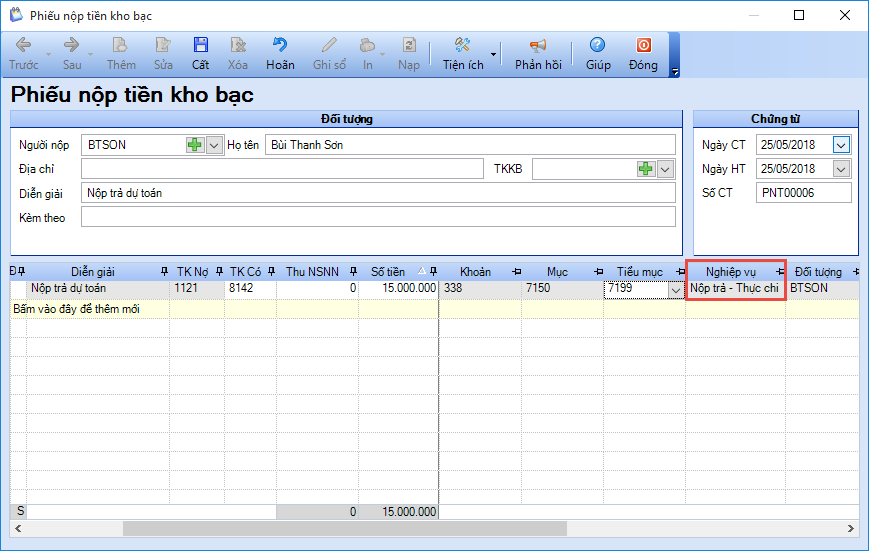
Task: Click the horizontal scrollbar thumb
Action: point(345,528)
